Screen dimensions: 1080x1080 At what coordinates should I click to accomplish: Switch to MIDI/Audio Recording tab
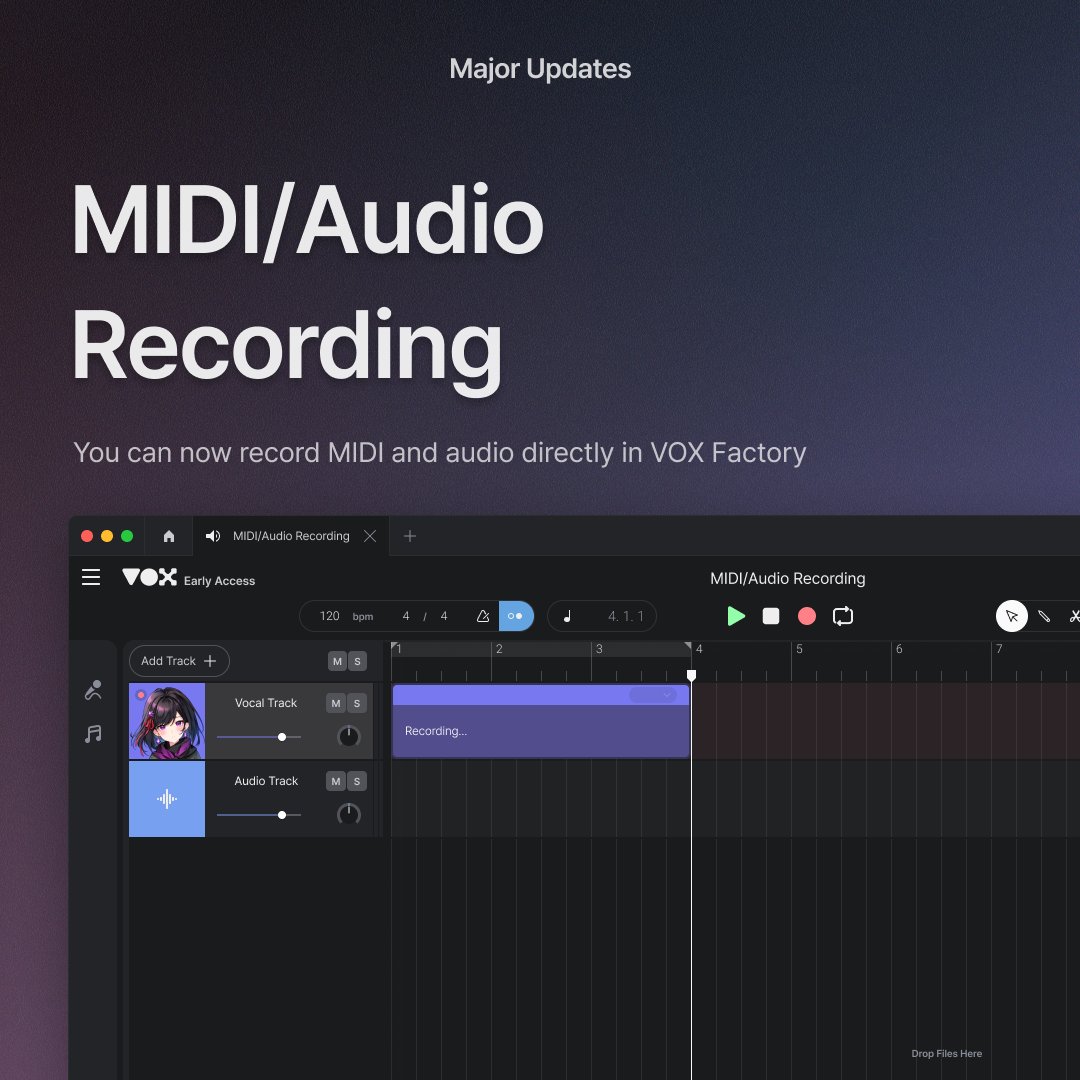pos(291,536)
